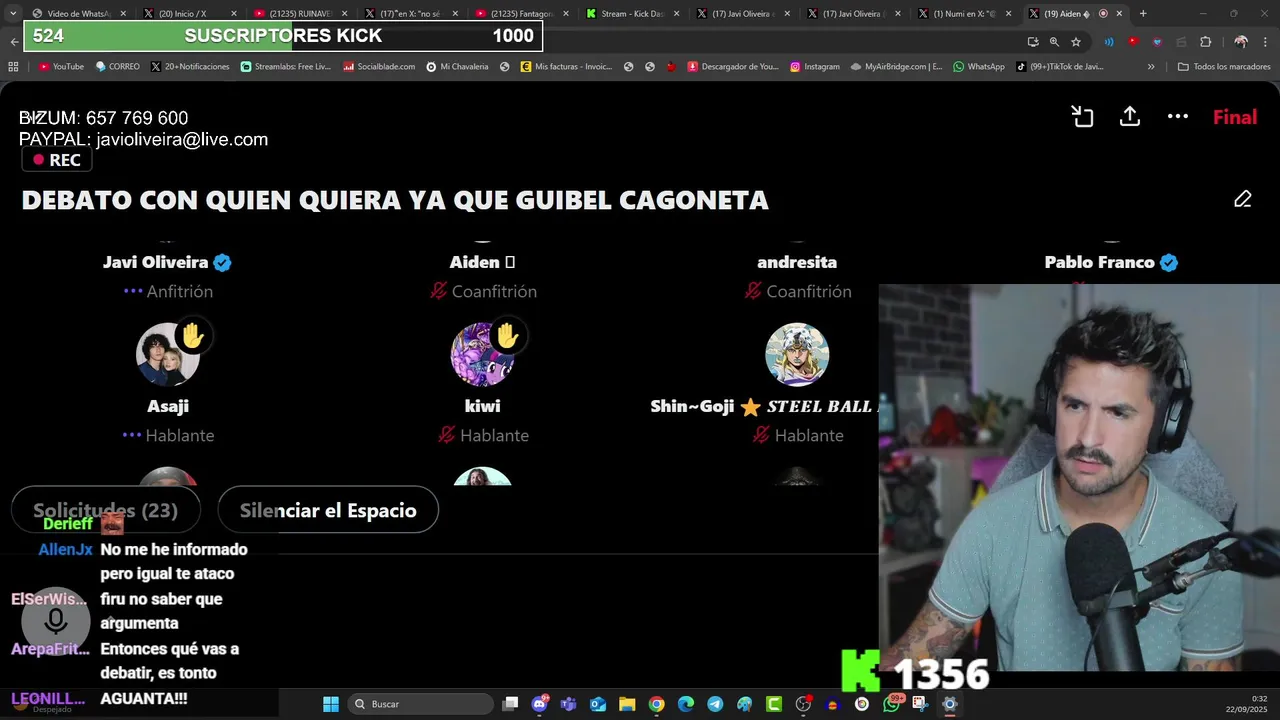Viewport: 1280px width, 720px height.
Task: Expand the bookmarks bar overflow chevron
Action: (1151, 67)
